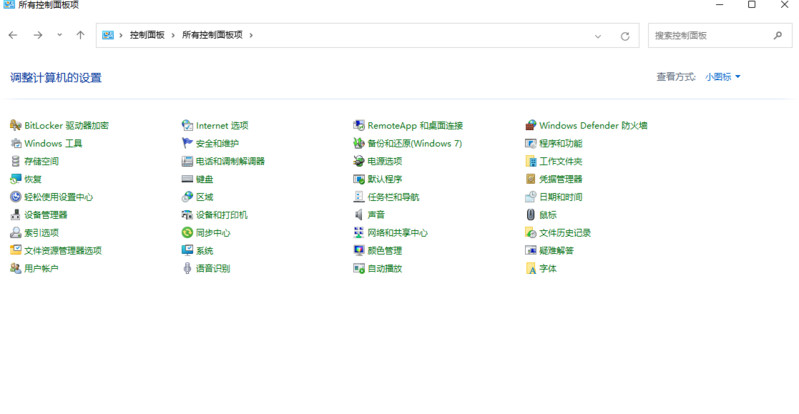Open the 轻松使用设置中心 icon

[x=15, y=197]
